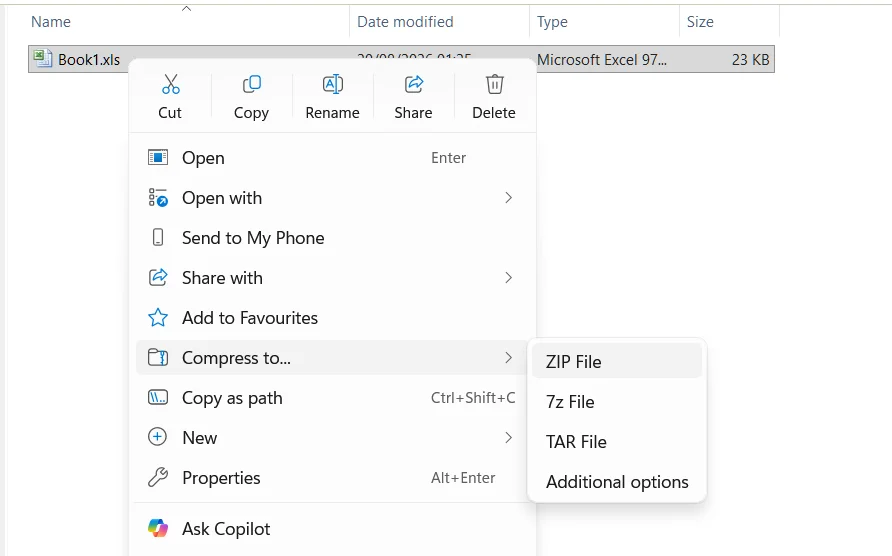Expand the Open with submenu arrow
This screenshot has width=892, height=556.
tap(509, 197)
